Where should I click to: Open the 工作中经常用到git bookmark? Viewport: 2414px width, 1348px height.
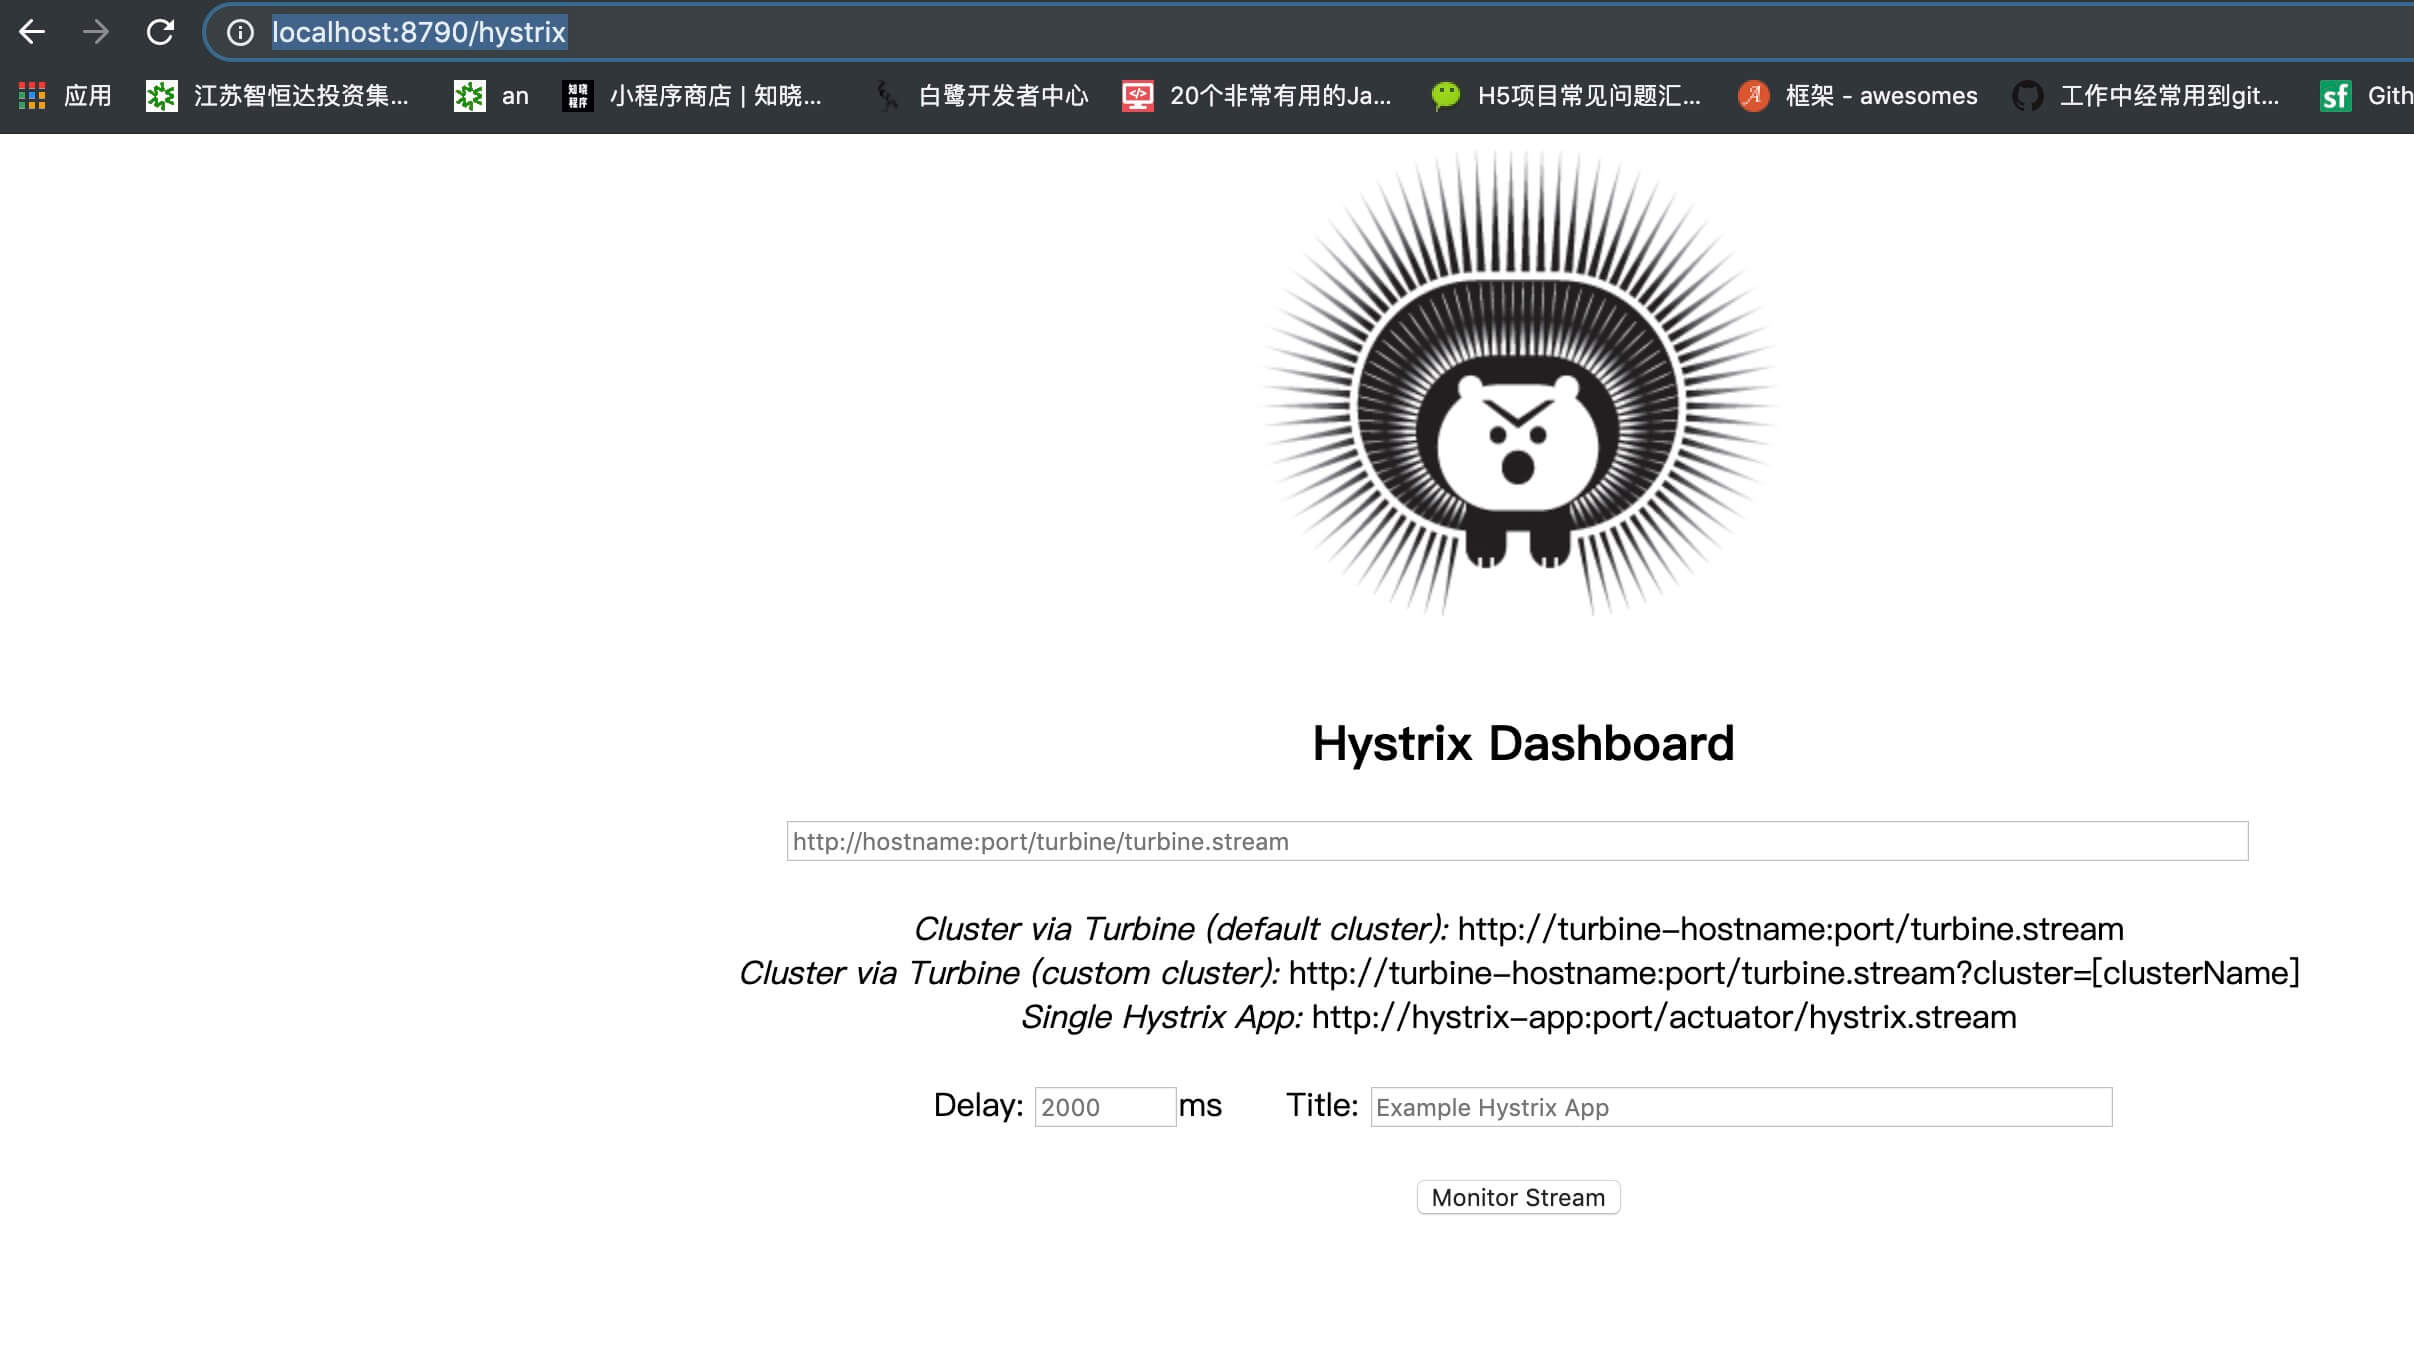coord(2146,96)
